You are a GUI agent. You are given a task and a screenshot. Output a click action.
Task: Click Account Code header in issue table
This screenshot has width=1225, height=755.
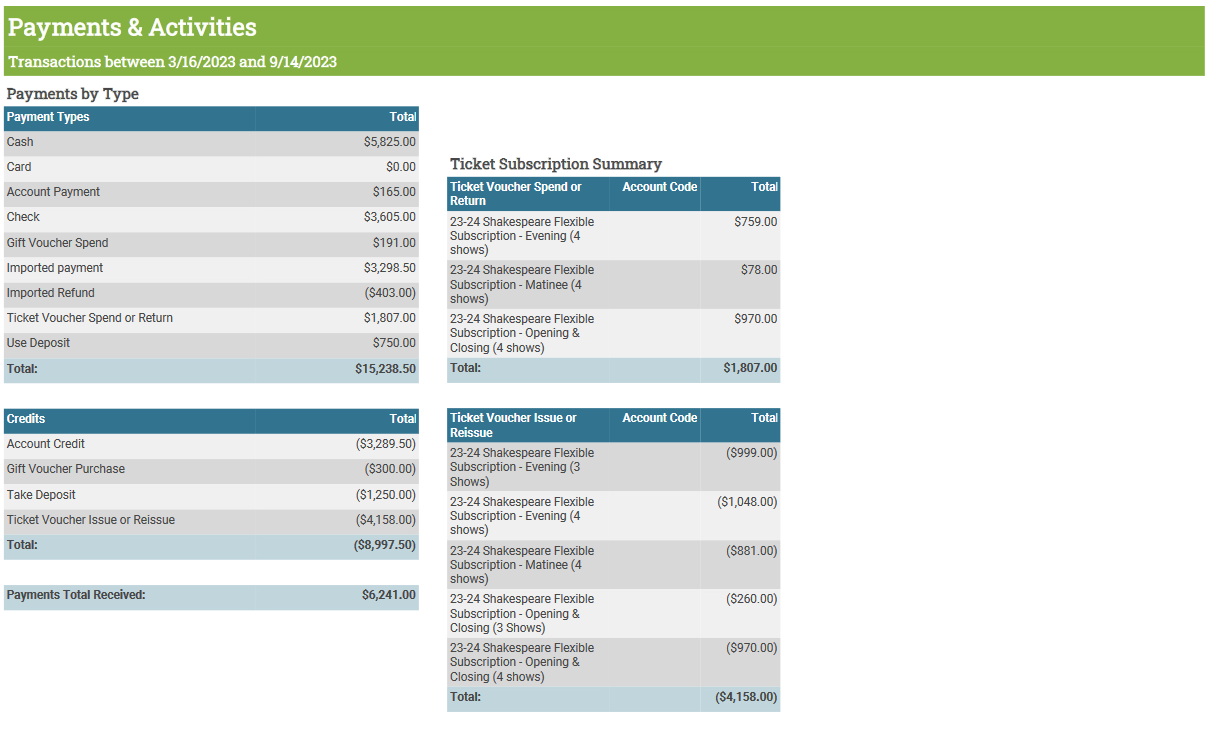pos(660,418)
